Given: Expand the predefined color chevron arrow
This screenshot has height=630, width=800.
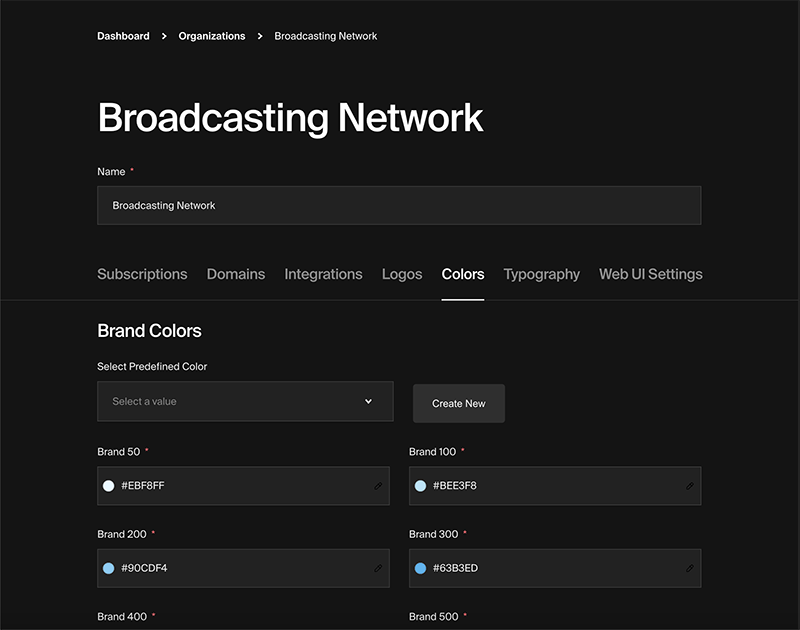Looking at the screenshot, I should click(x=368, y=401).
